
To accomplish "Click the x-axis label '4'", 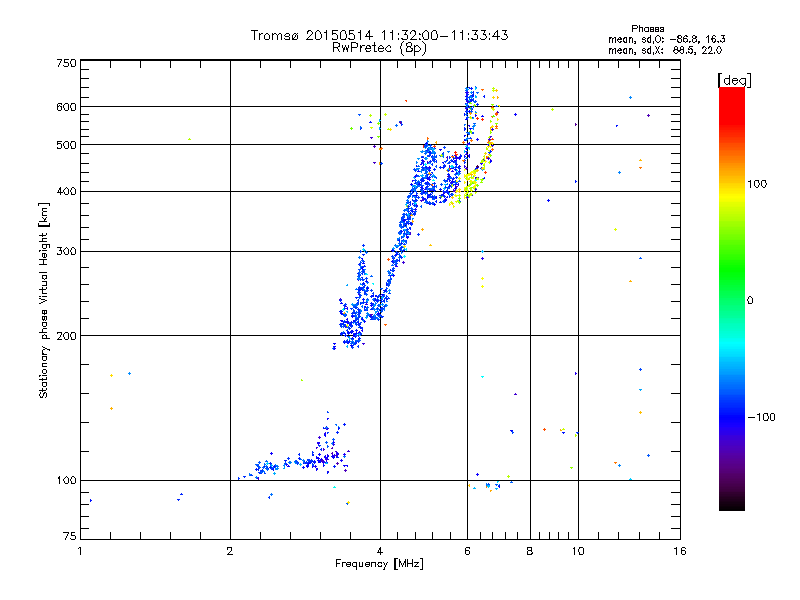I will 380,551.
